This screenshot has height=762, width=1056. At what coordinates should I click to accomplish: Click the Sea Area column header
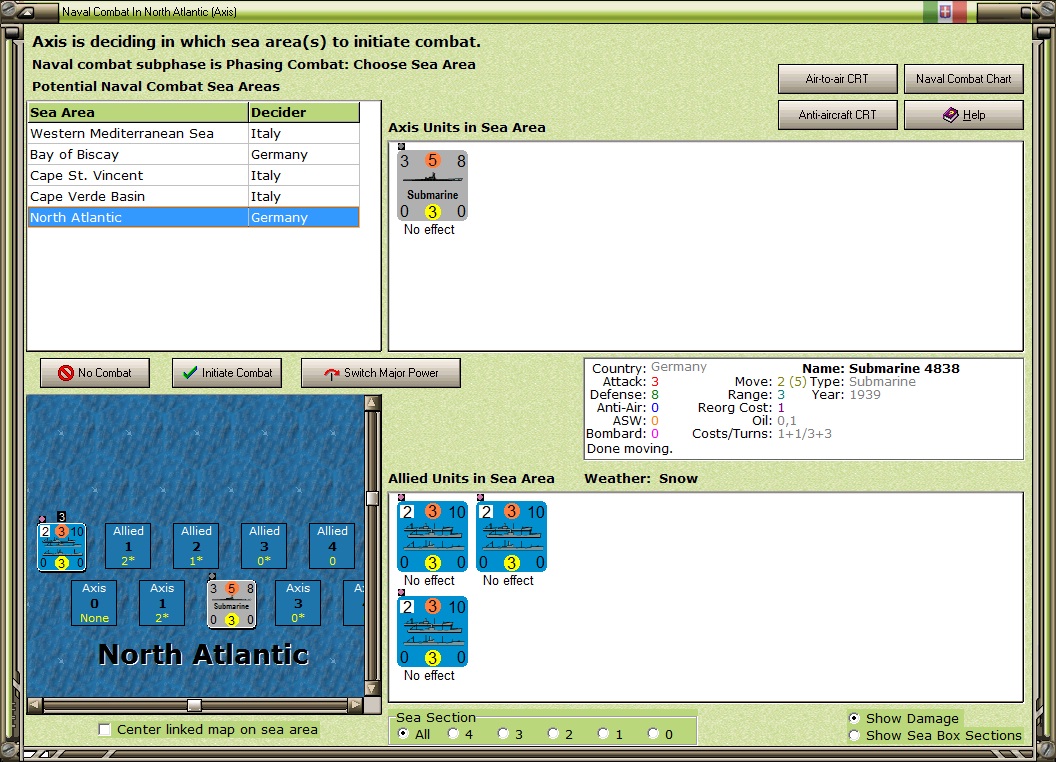click(x=138, y=113)
